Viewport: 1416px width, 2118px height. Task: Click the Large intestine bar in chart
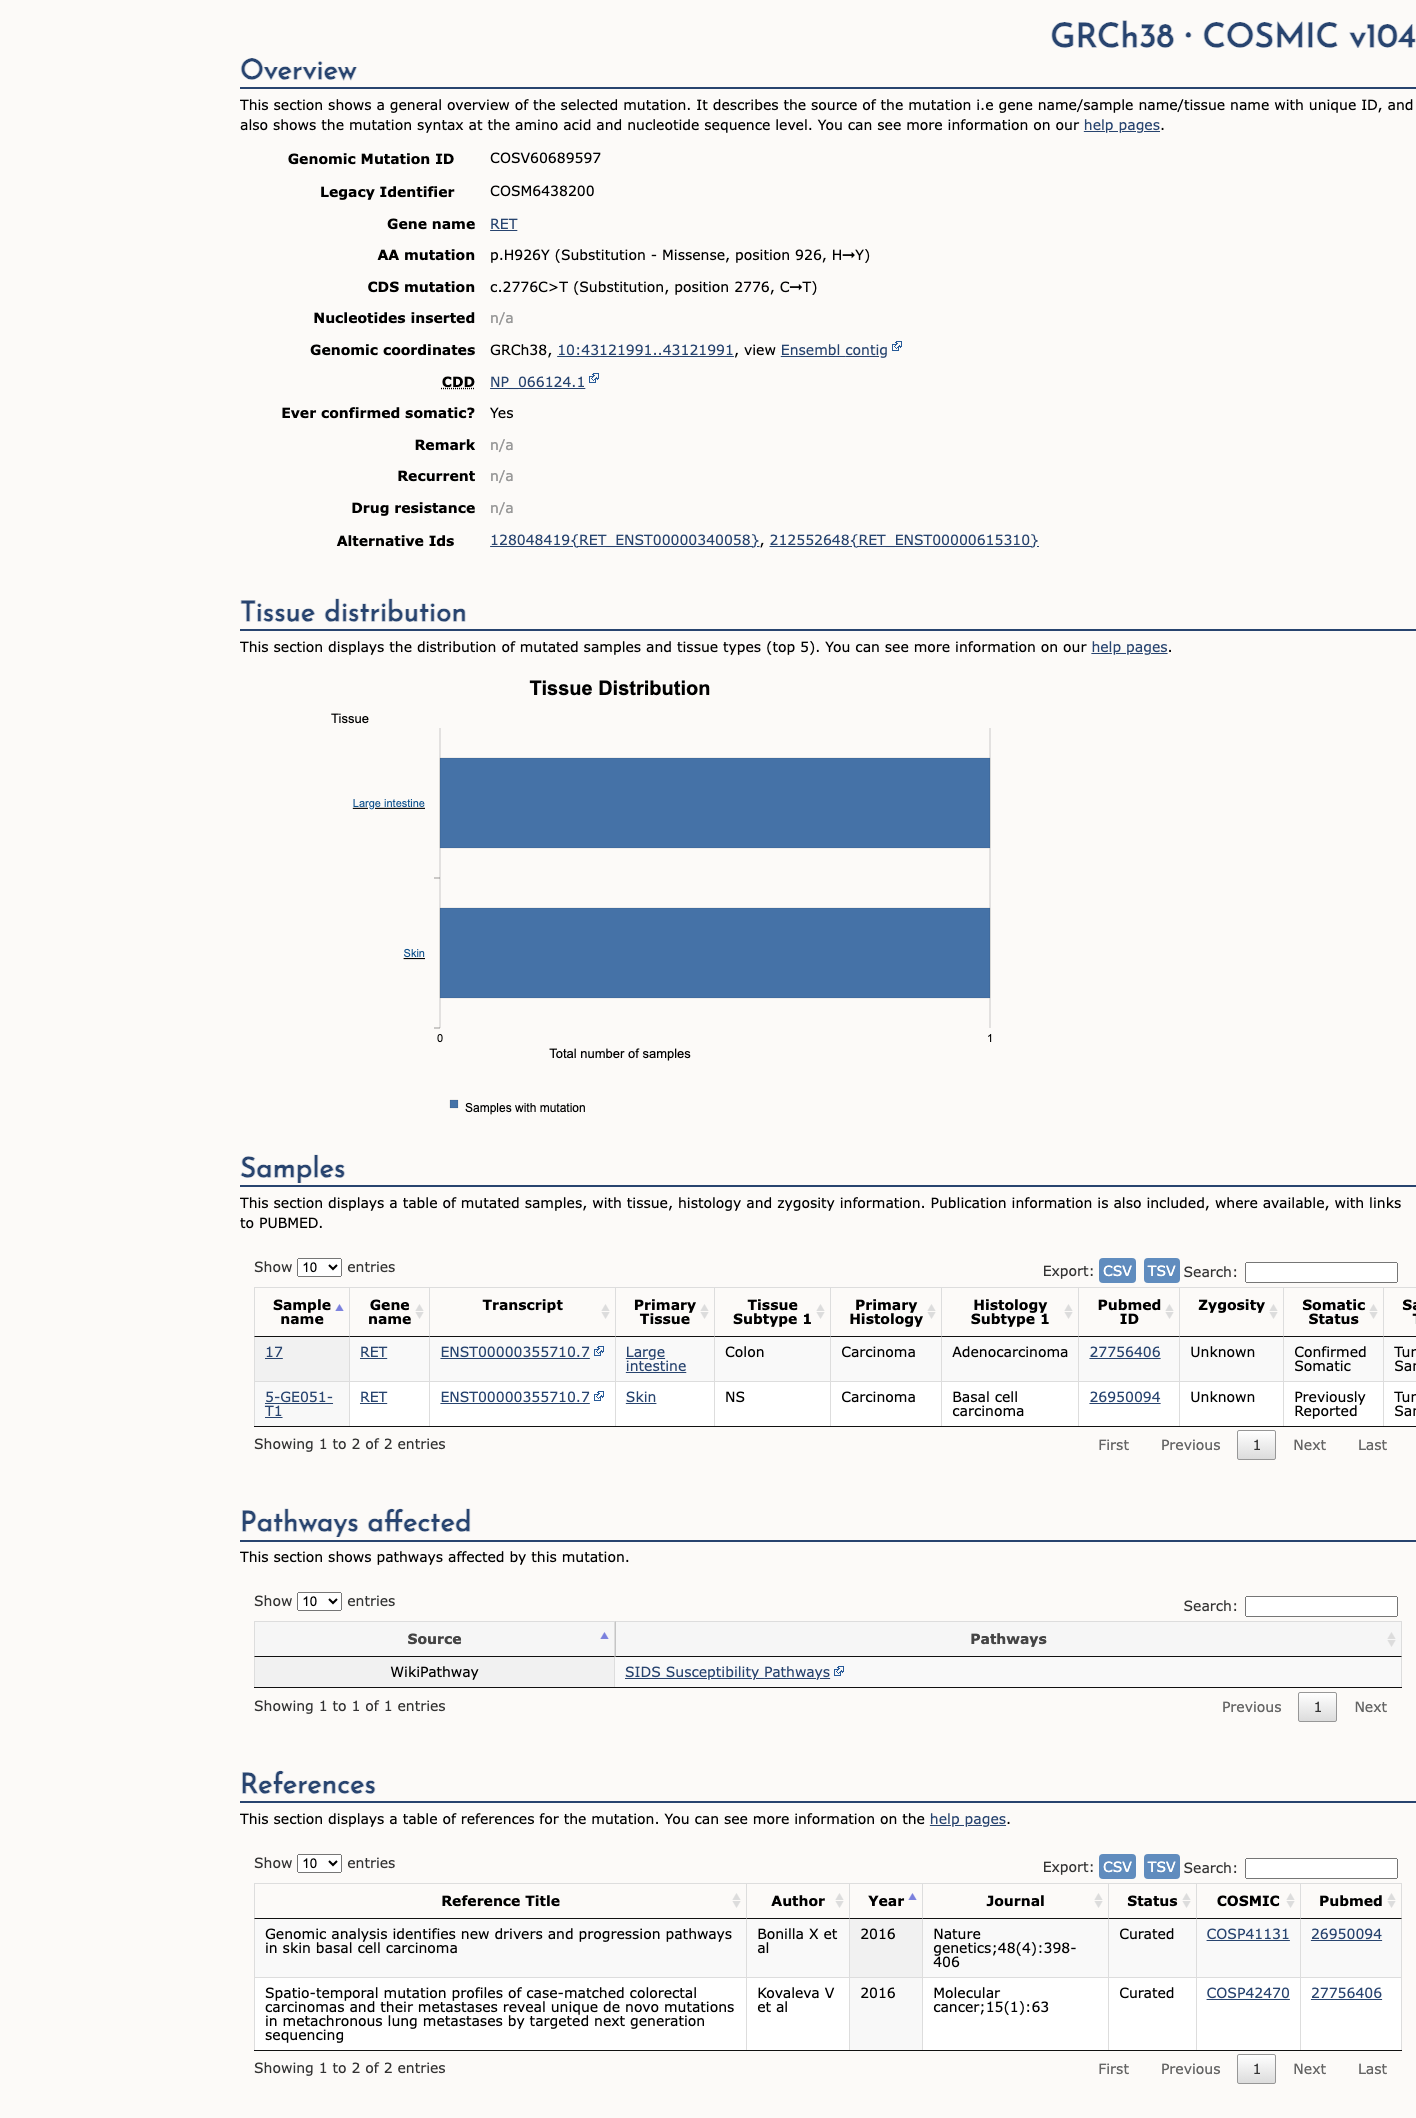pyautogui.click(x=715, y=803)
